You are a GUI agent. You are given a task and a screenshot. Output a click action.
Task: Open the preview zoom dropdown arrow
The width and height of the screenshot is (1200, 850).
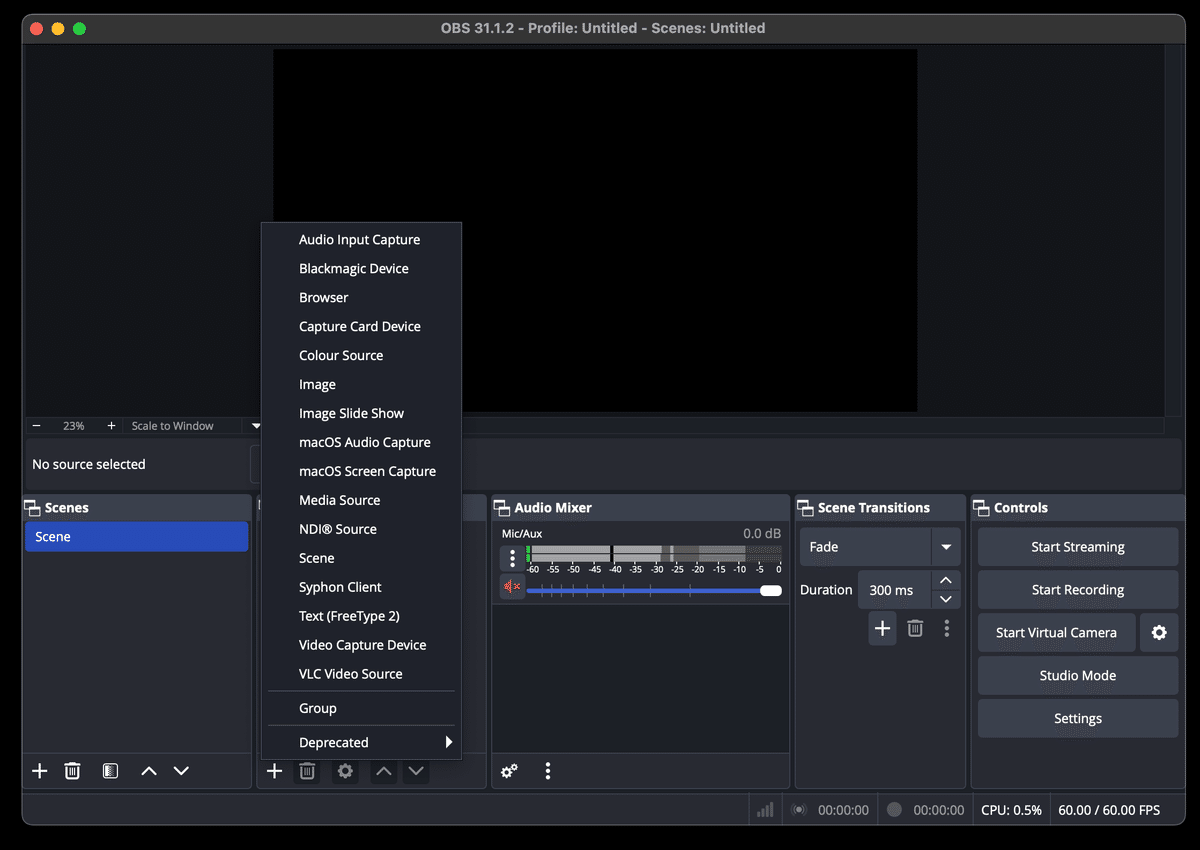click(x=256, y=425)
